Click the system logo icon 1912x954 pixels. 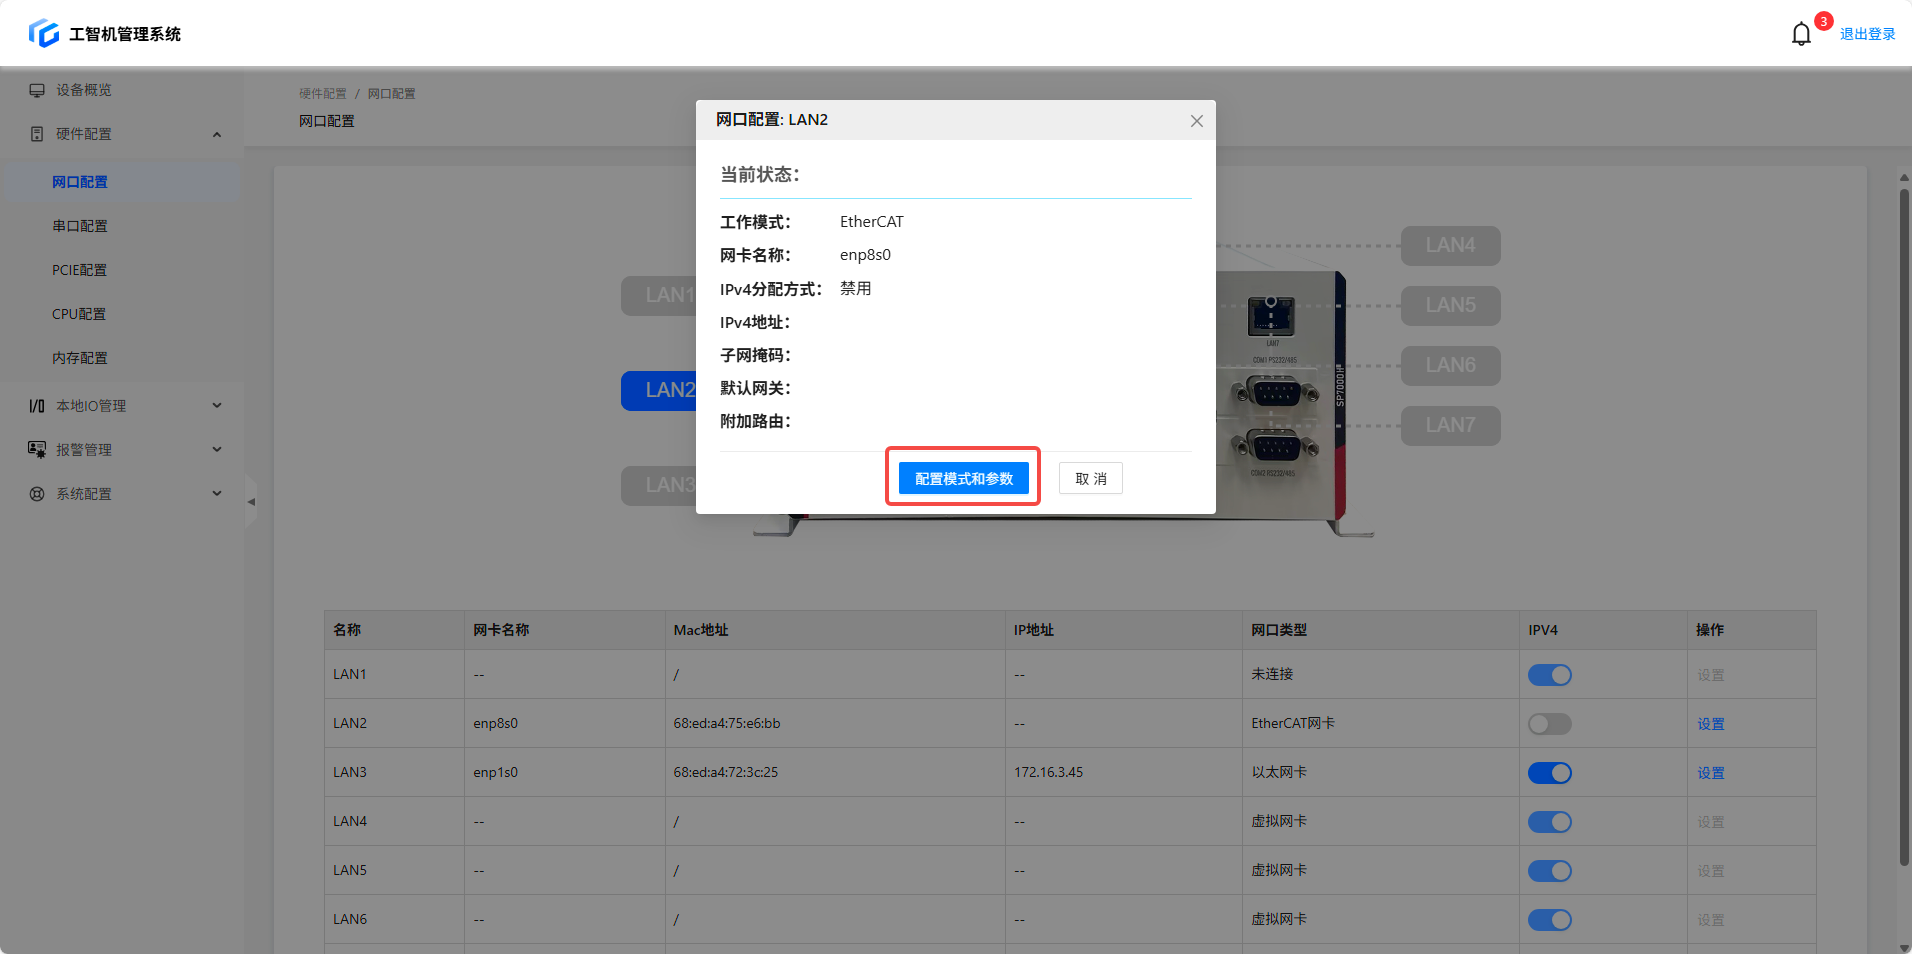click(43, 33)
